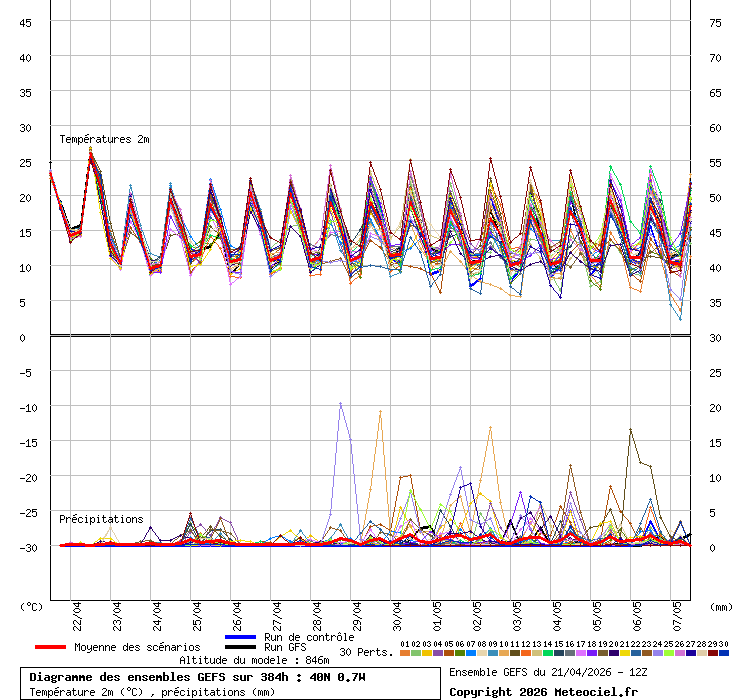
Task: Select perturbation 30 color swatch
Action: point(724,653)
